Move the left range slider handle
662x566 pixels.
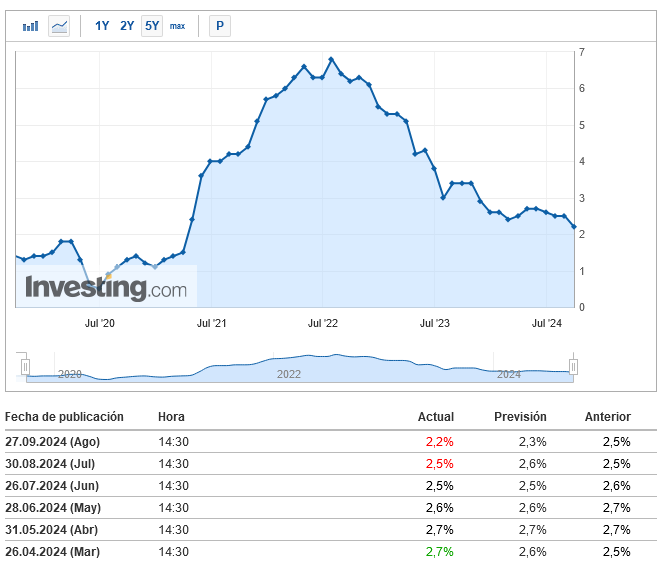tap(25, 367)
